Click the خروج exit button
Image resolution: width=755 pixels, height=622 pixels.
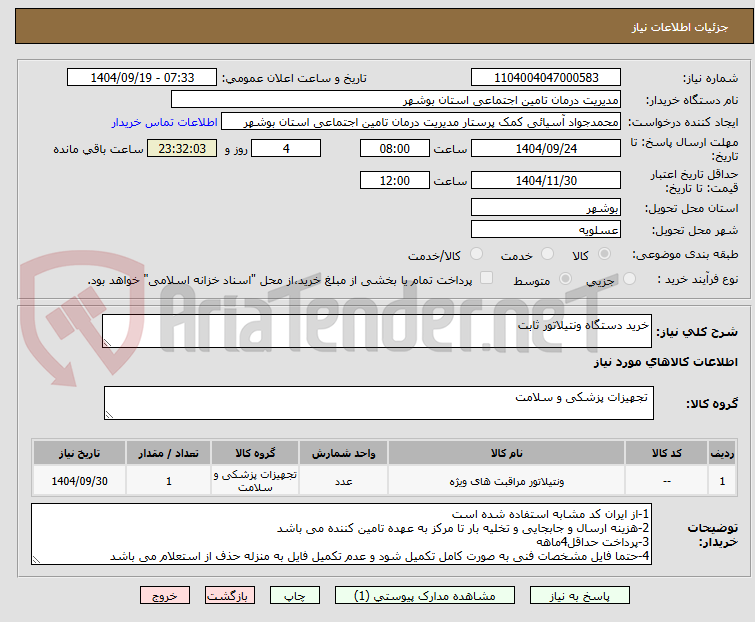(165, 596)
